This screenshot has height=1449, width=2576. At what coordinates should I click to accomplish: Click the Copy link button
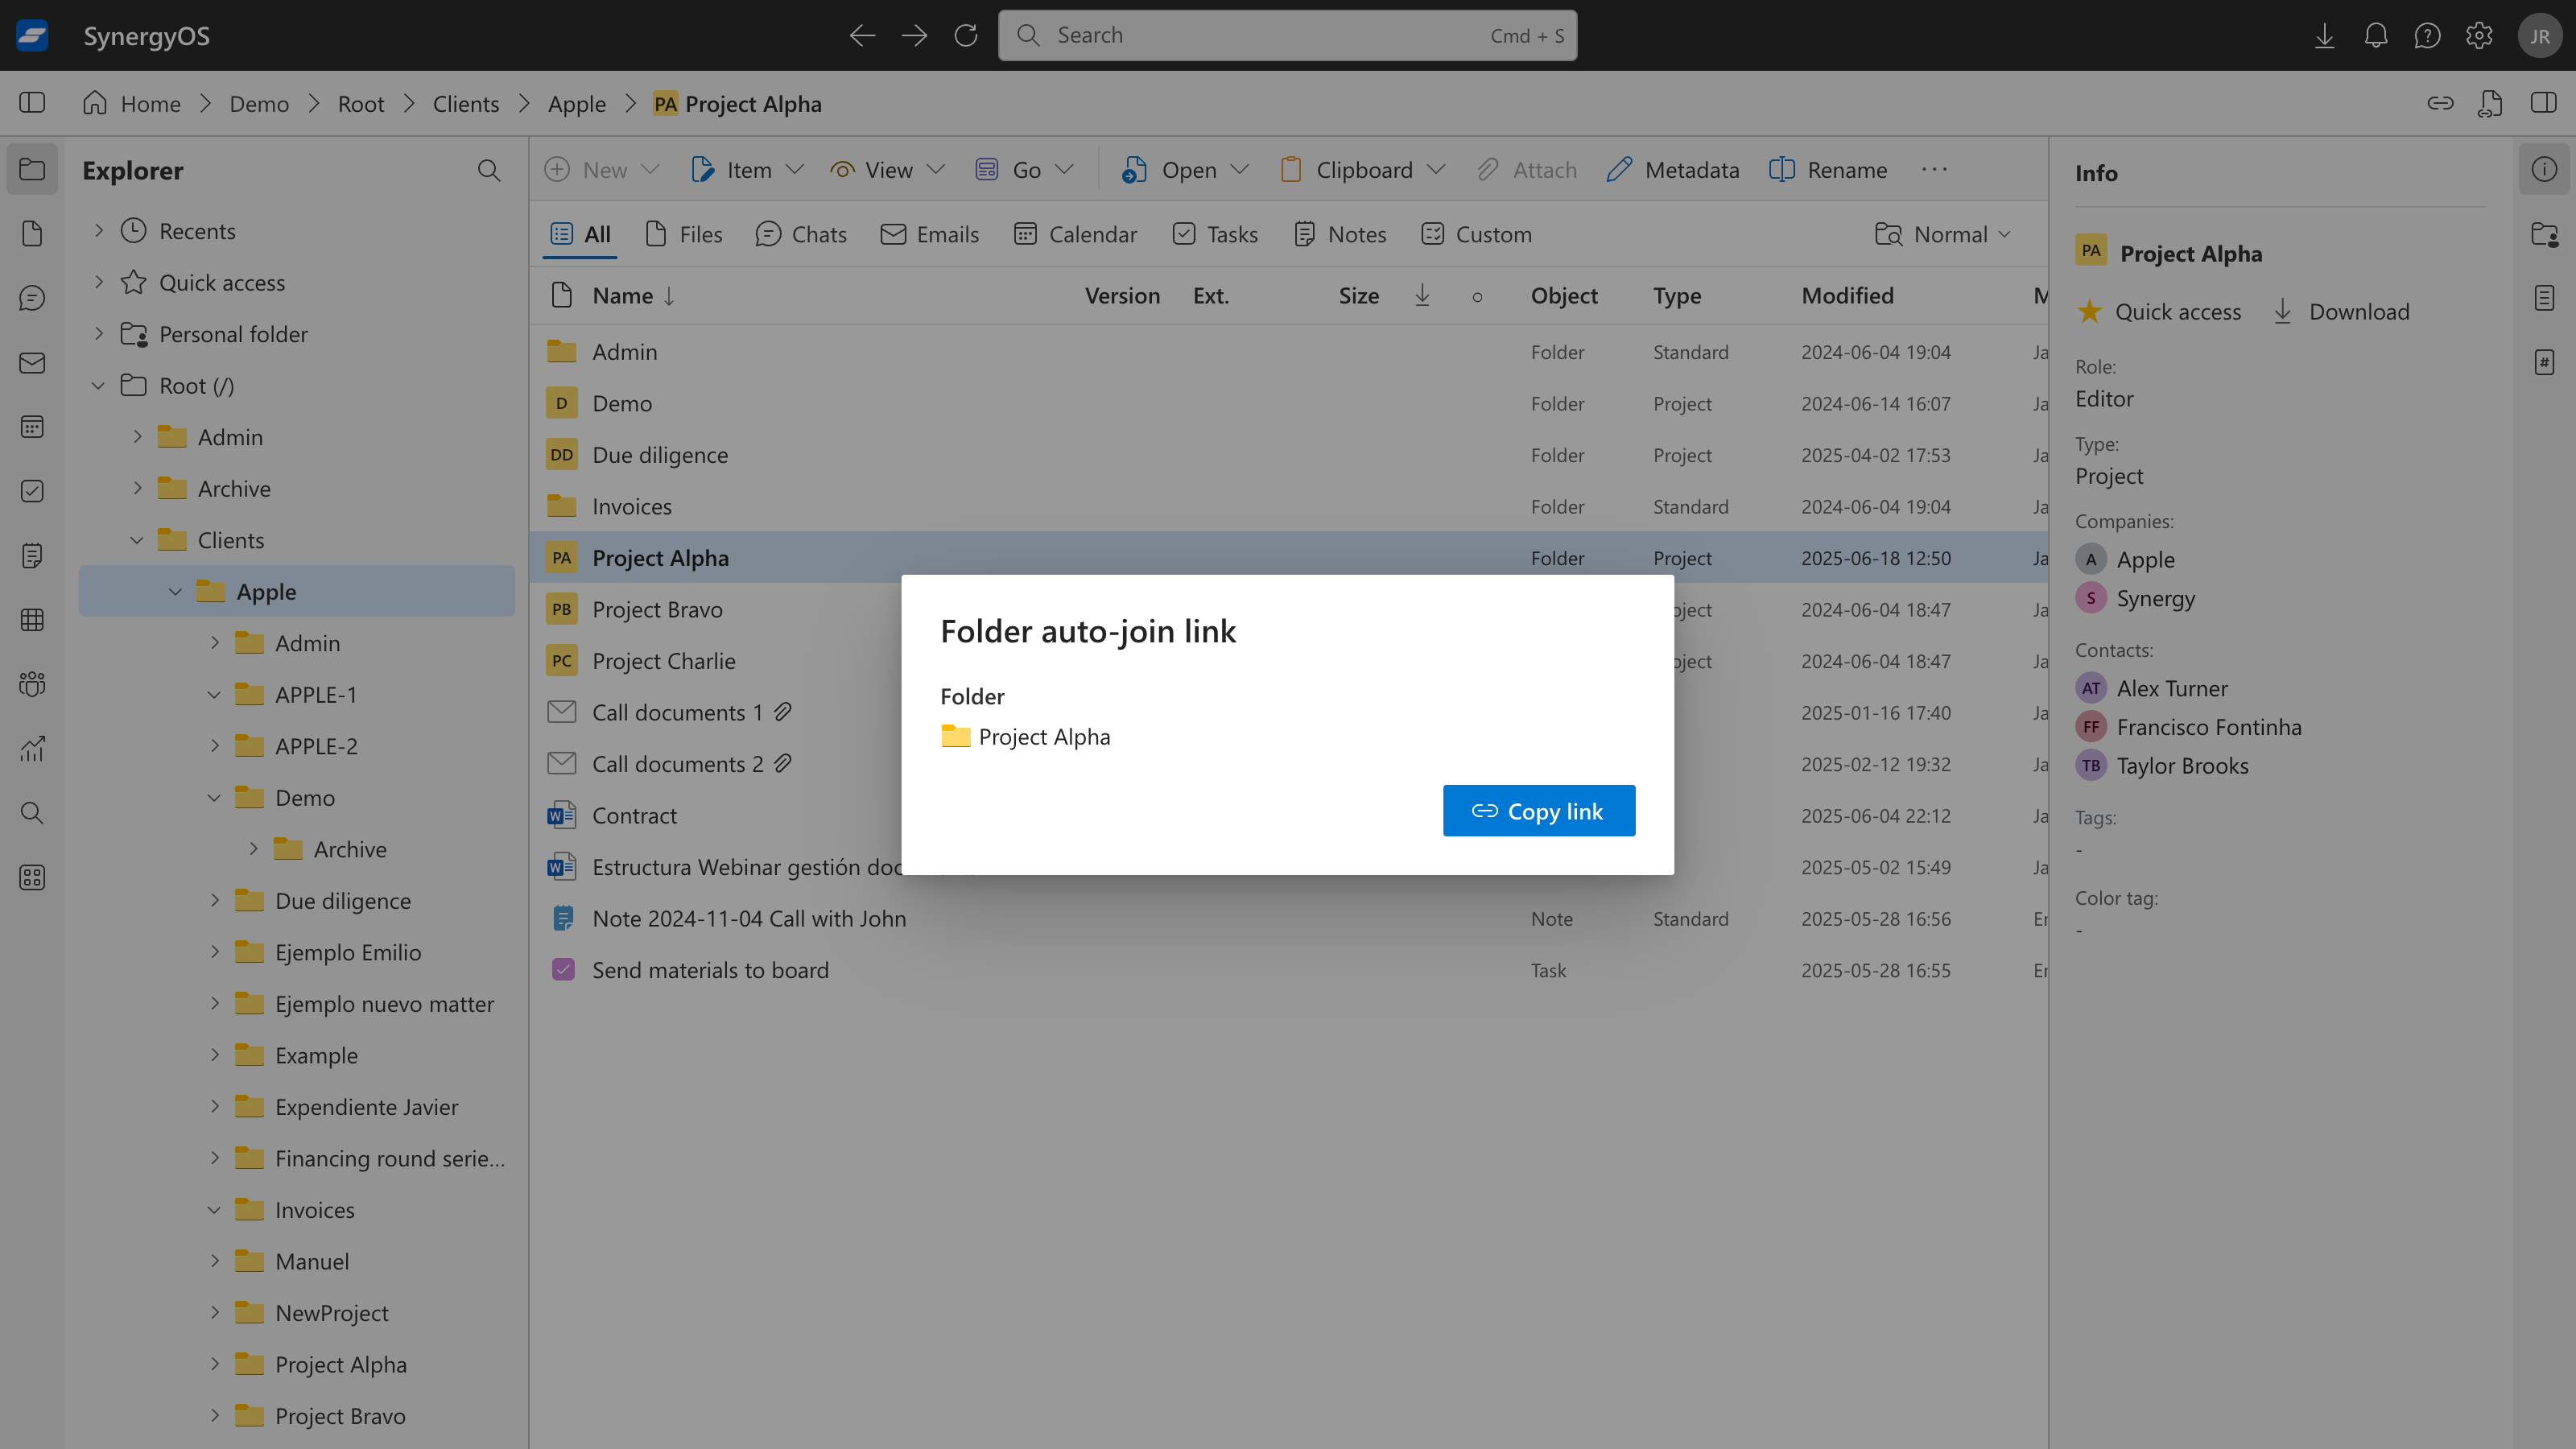tap(1538, 811)
